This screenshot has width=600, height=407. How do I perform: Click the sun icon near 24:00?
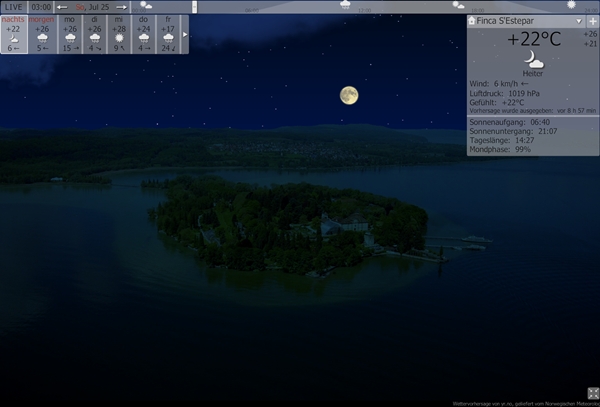click(x=571, y=5)
